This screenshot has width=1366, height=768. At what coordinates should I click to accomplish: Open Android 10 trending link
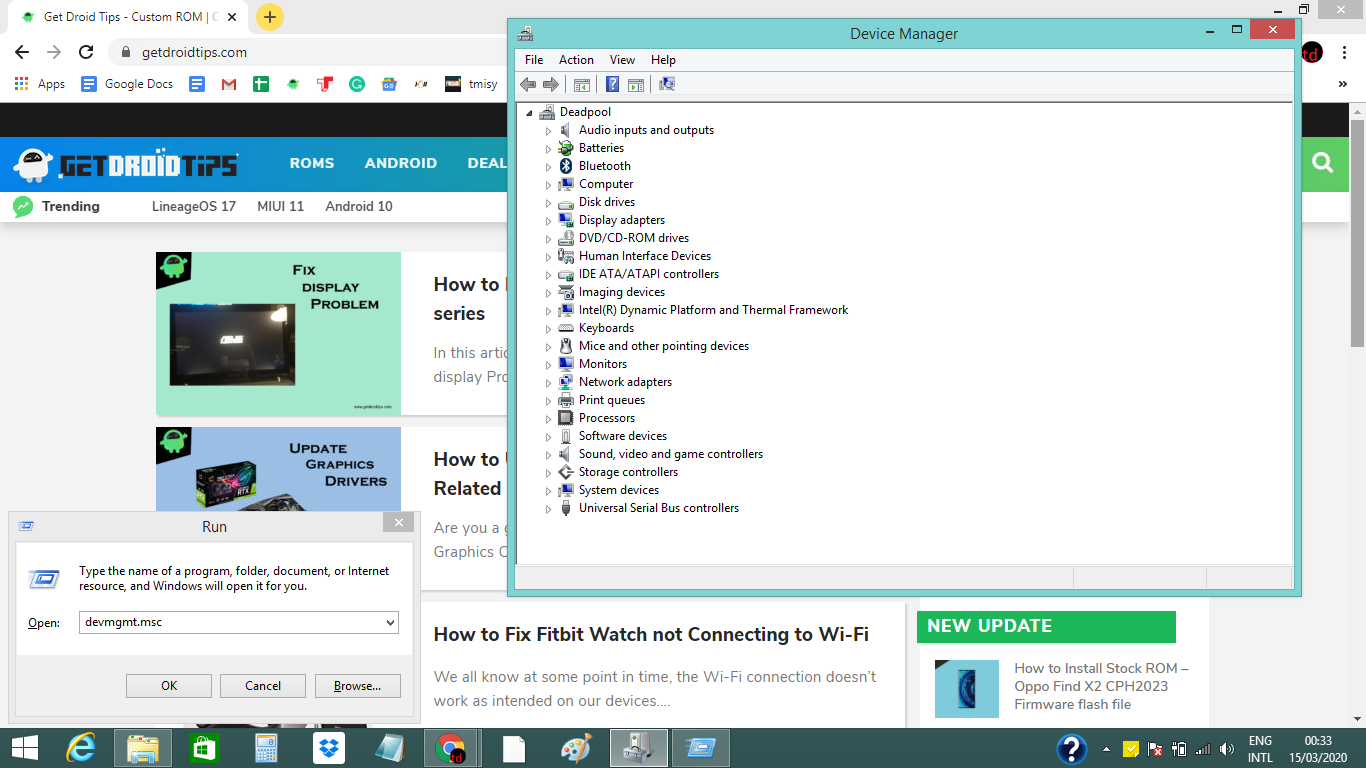[x=359, y=206]
